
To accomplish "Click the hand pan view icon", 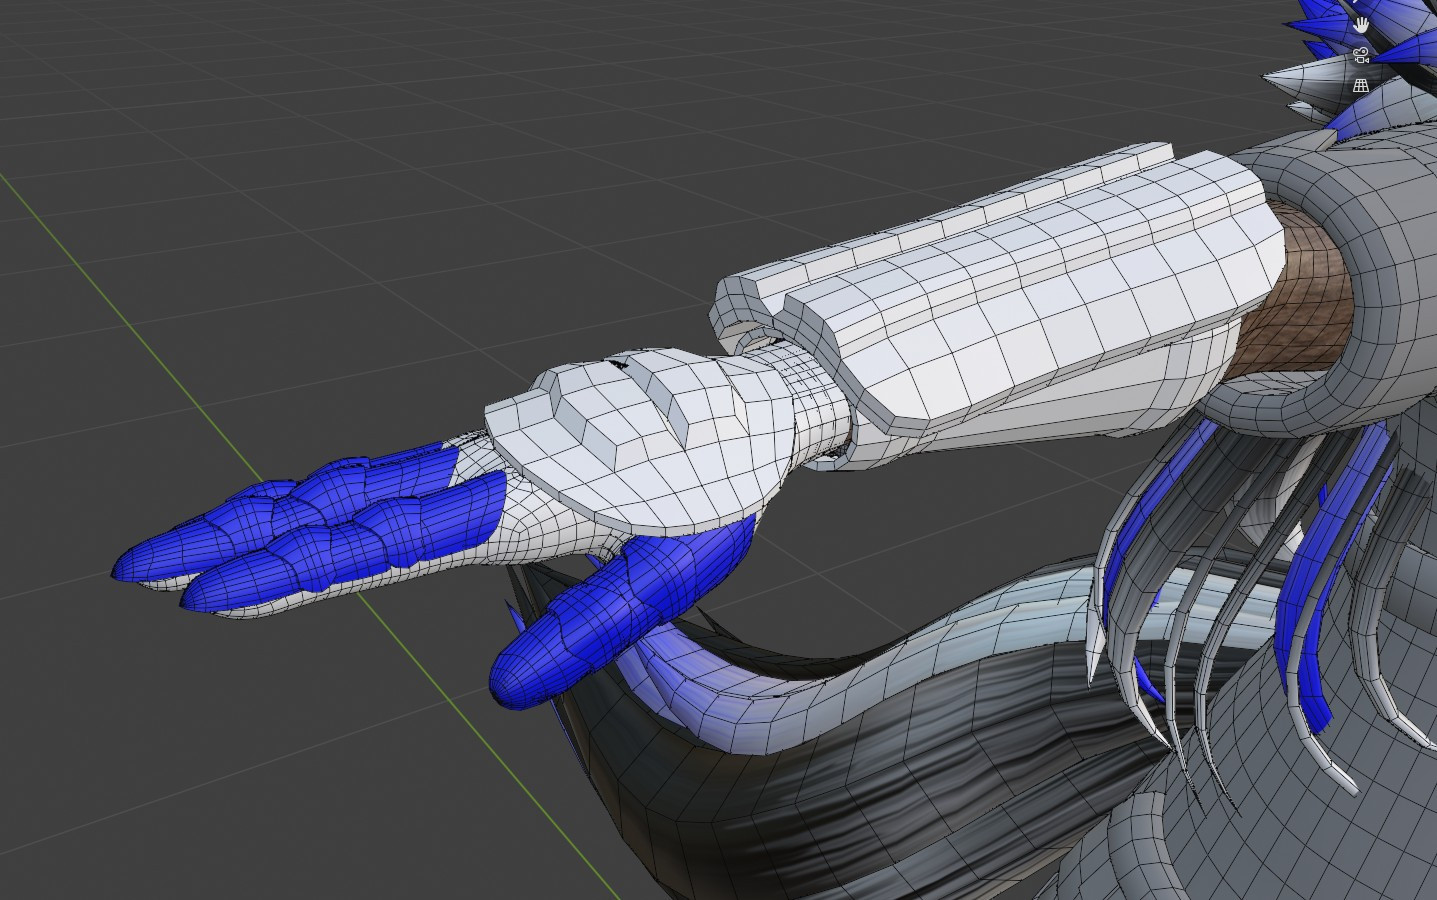I will click(1361, 24).
